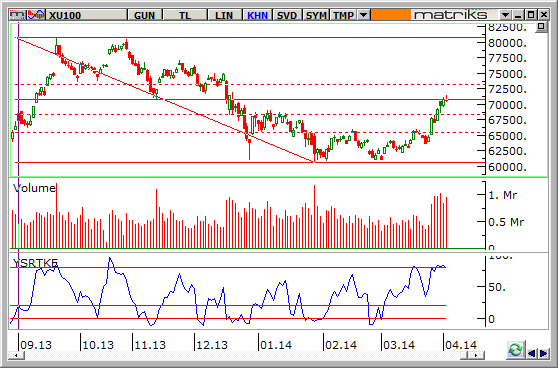Click the small square icon near 82500

click(x=541, y=27)
